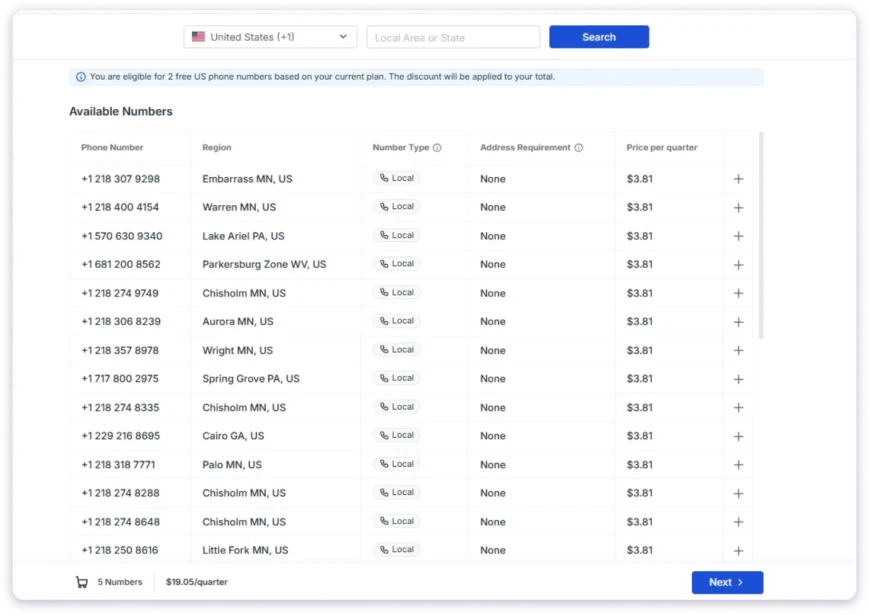This screenshot has width=869, height=615.
Task: Click the Local Area or State field
Action: point(453,38)
